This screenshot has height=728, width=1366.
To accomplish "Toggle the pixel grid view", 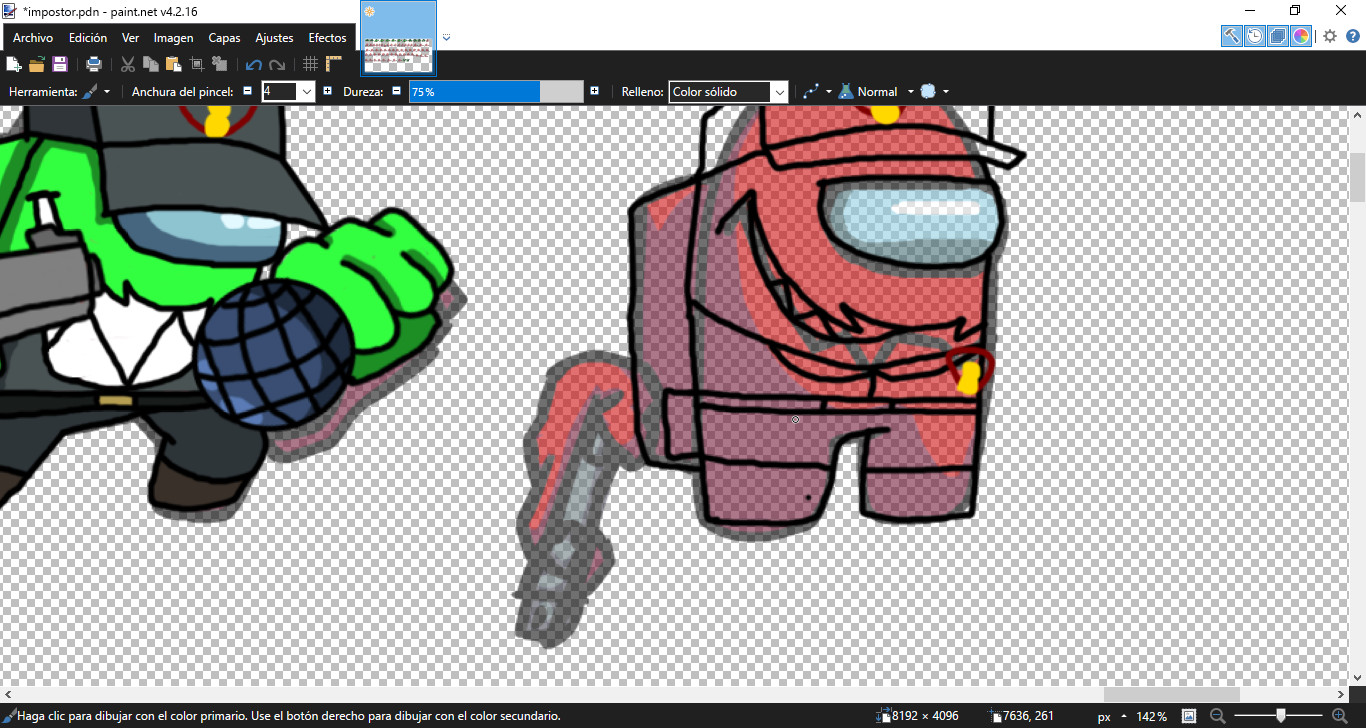I will tap(310, 63).
